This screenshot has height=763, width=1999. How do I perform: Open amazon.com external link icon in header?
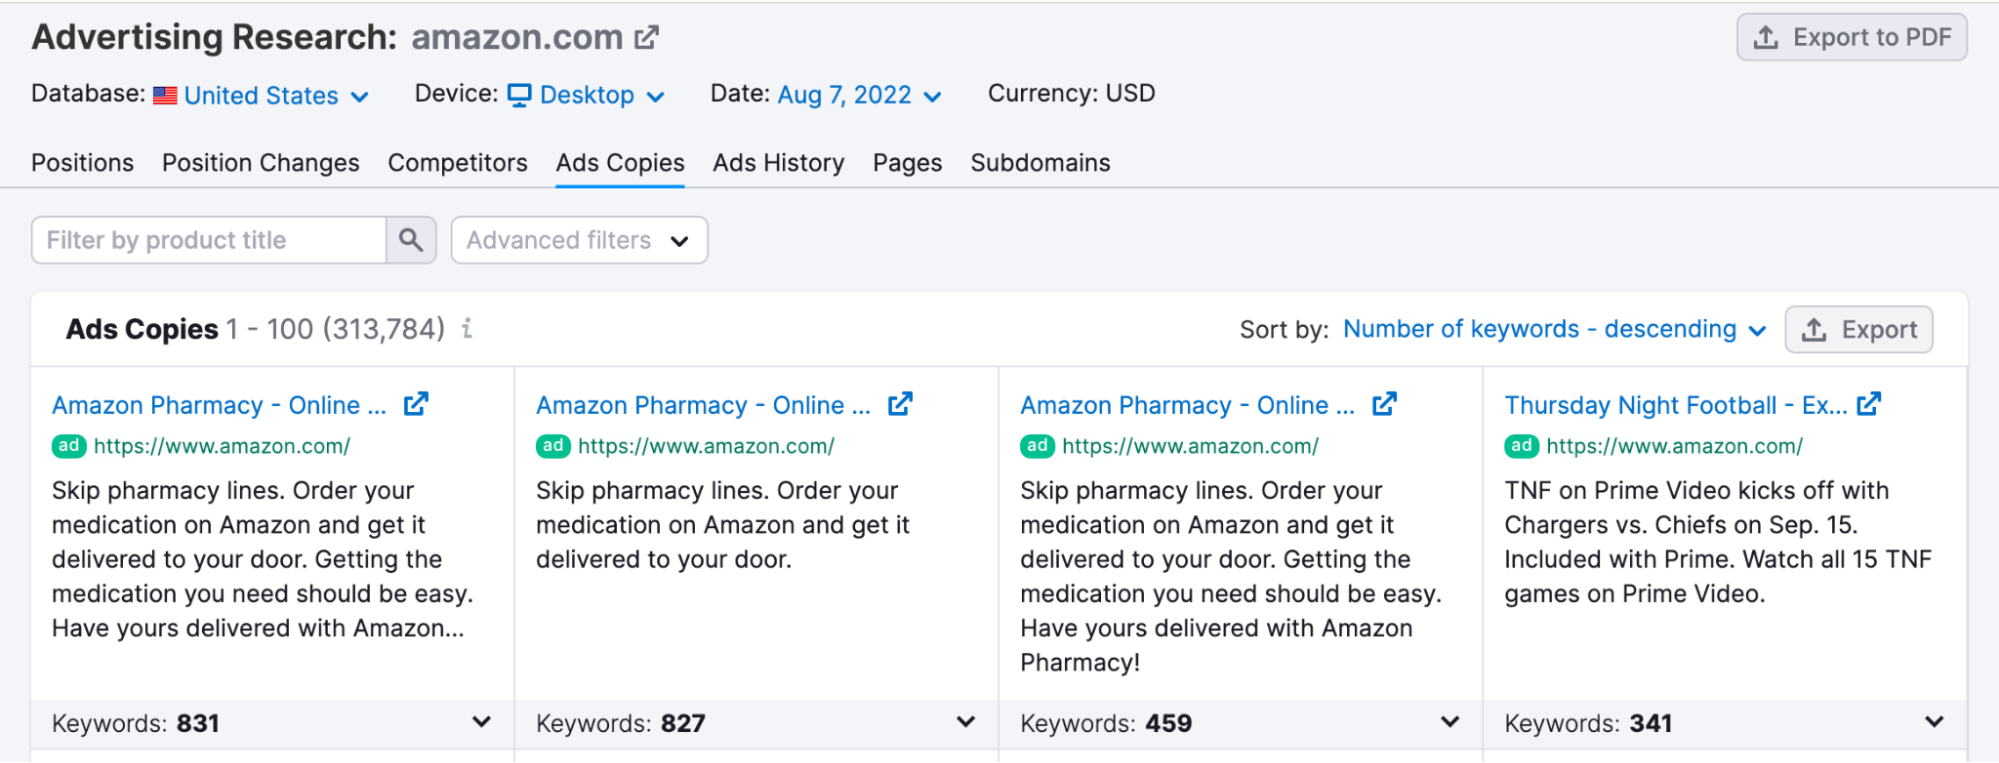647,38
